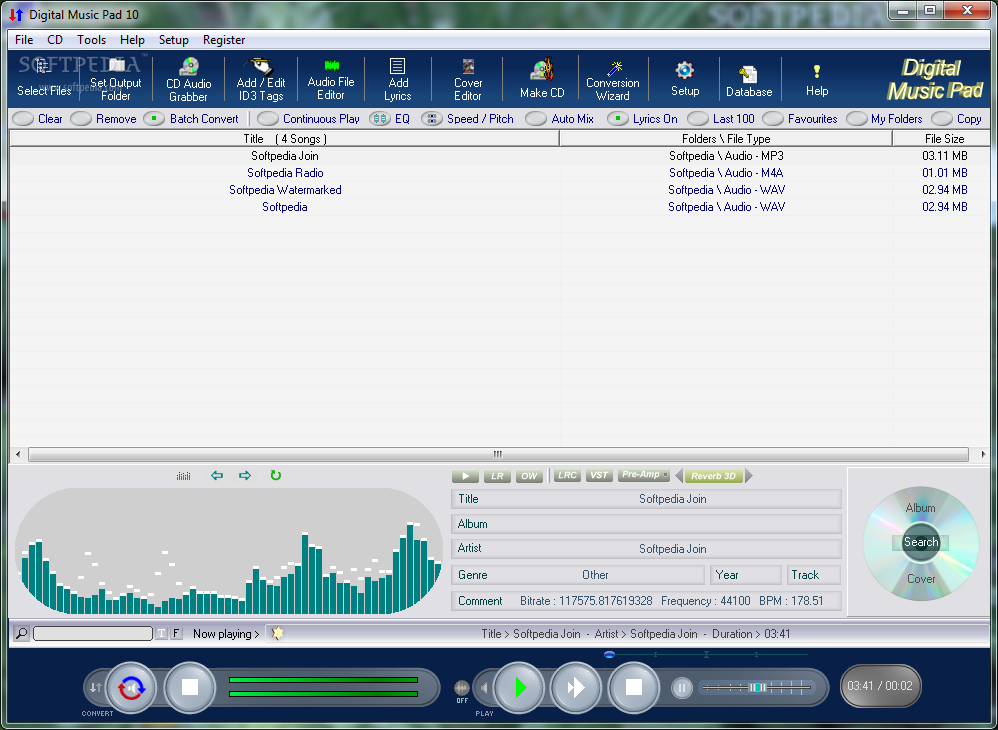Viewport: 998px width, 730px height.
Task: Click next effect arrow right of Reverb 3D
Action: click(x=749, y=475)
